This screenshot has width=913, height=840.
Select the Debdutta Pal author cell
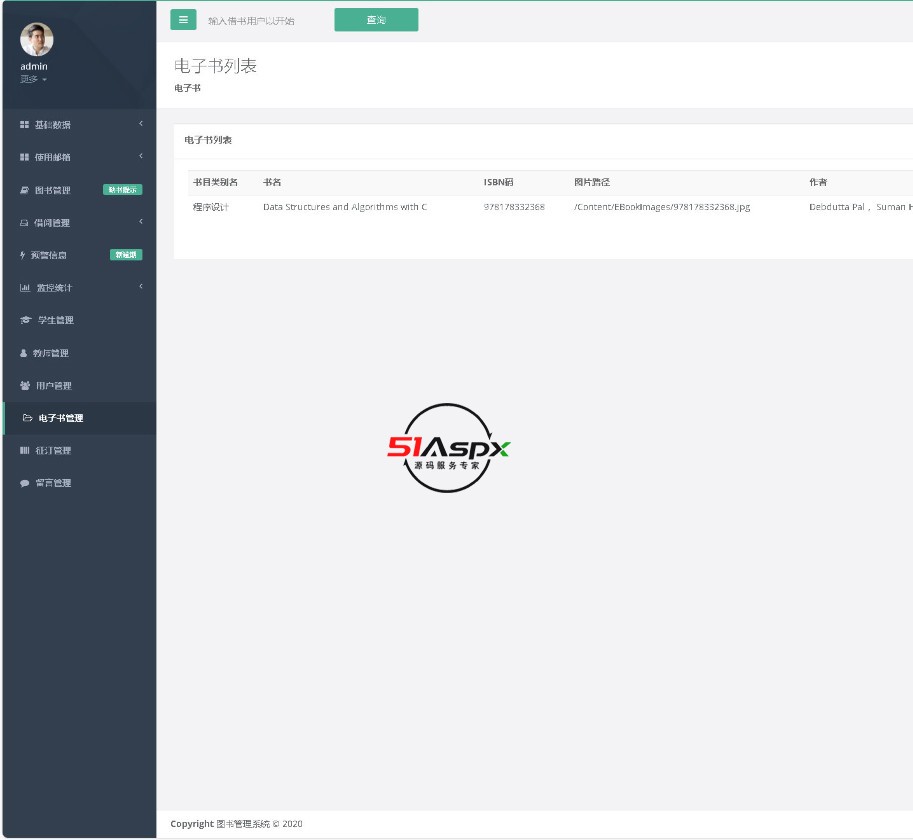click(861, 207)
